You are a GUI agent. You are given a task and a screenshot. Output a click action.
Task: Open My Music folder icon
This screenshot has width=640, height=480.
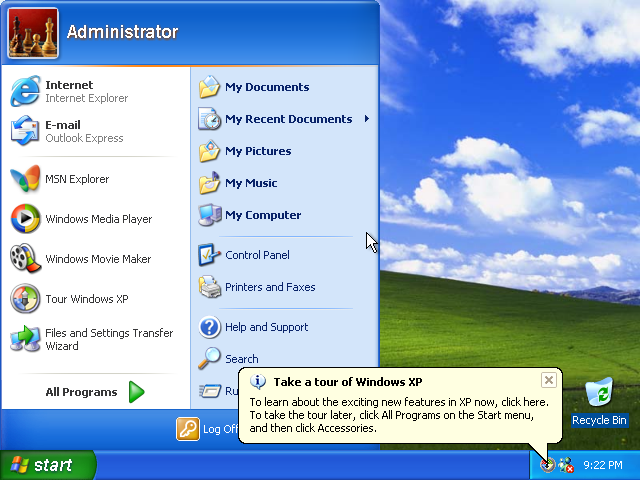pyautogui.click(x=209, y=183)
